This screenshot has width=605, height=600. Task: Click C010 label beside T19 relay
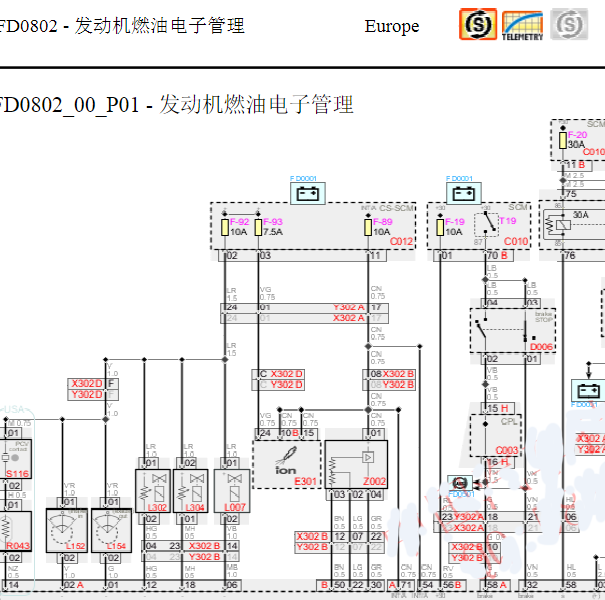tap(516, 242)
